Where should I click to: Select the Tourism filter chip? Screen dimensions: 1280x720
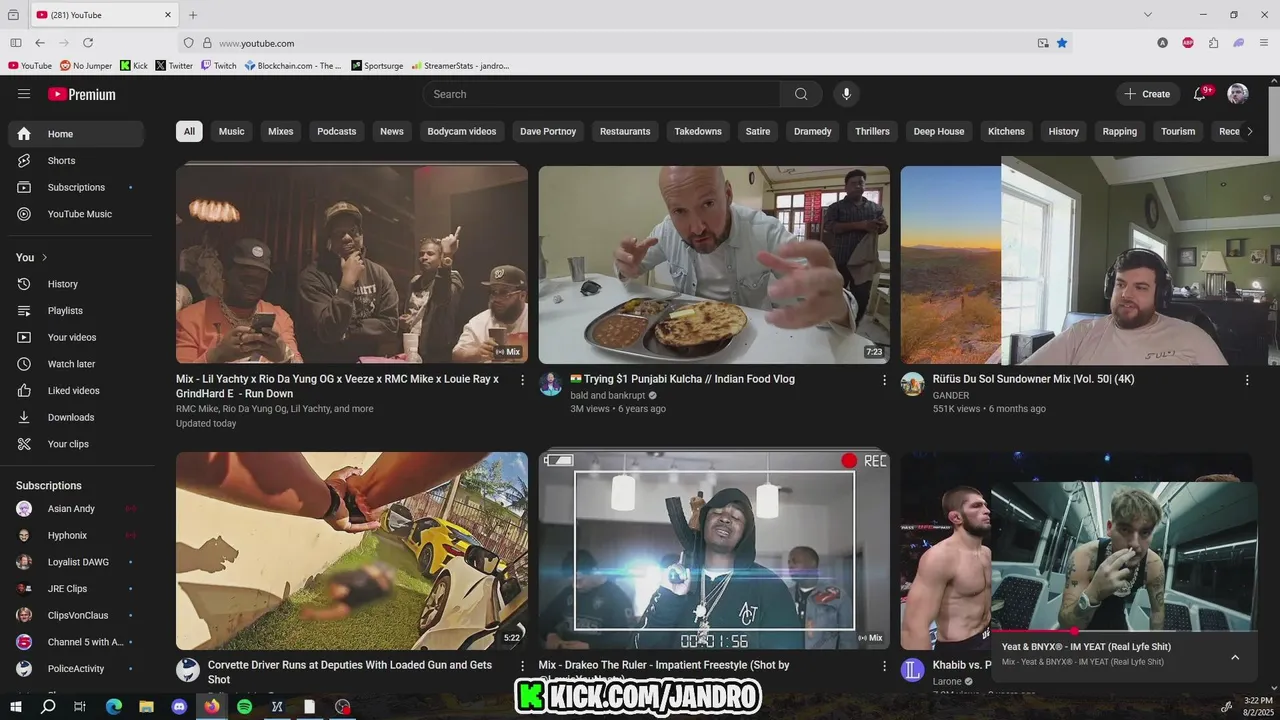1178,131
